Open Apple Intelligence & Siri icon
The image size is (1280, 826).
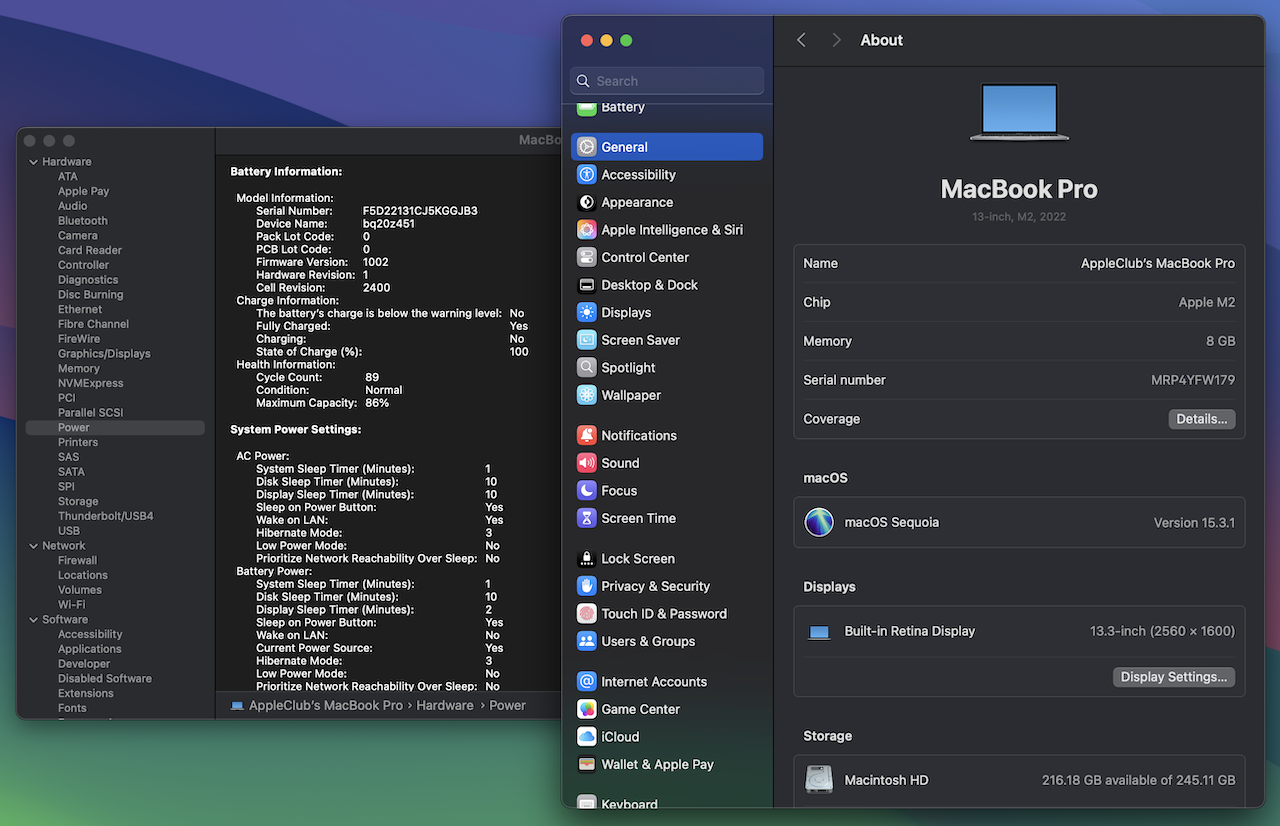coord(587,230)
